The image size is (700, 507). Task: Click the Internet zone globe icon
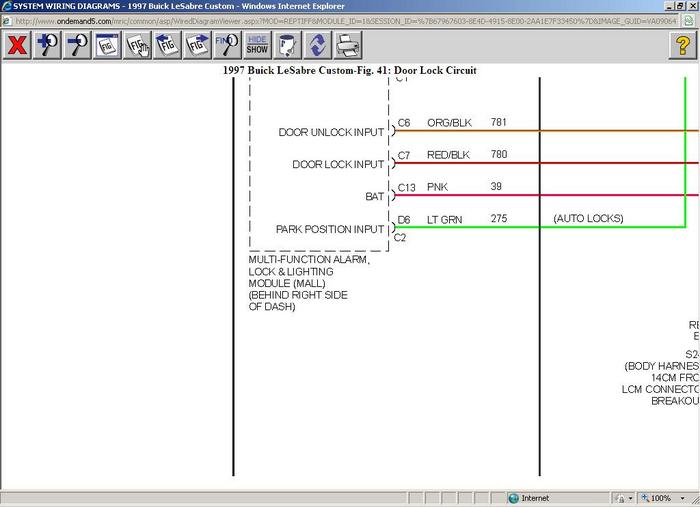click(513, 498)
